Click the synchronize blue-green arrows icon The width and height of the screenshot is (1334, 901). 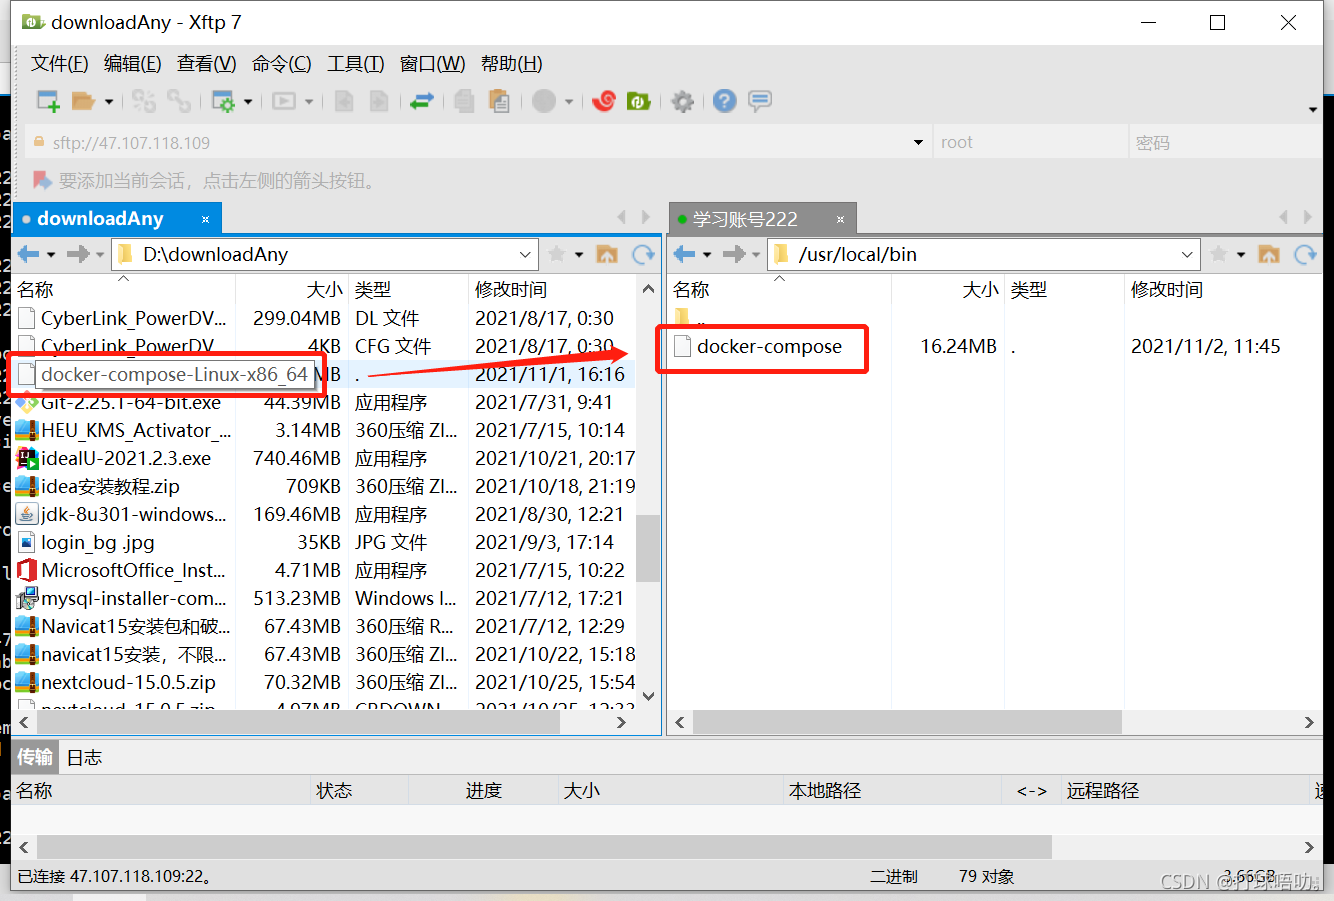click(x=422, y=101)
